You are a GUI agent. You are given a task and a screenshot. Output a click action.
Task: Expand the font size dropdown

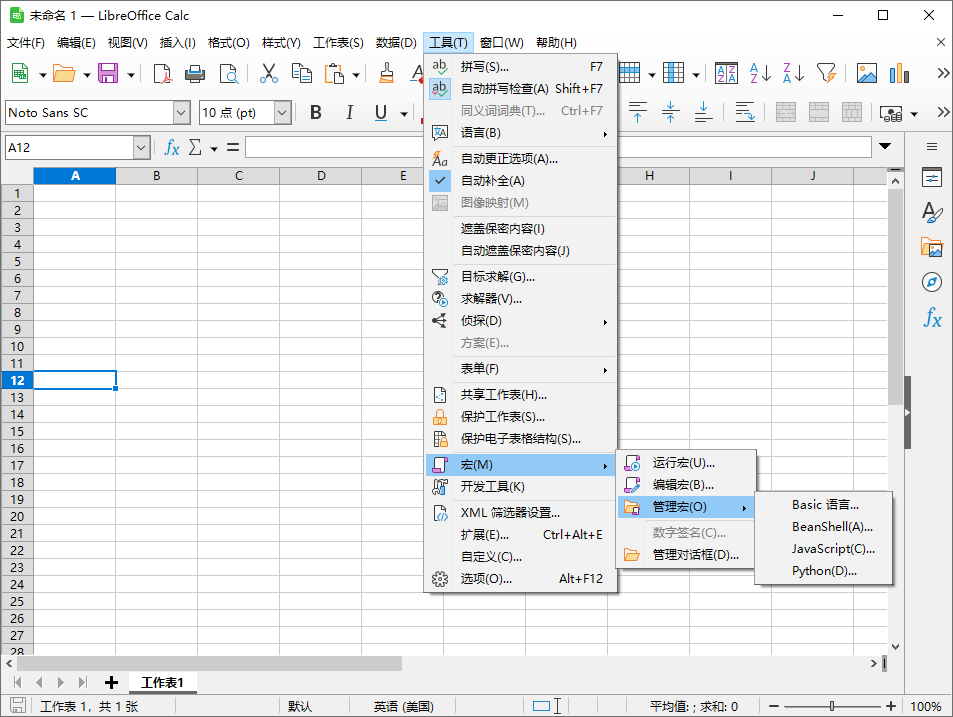(283, 112)
